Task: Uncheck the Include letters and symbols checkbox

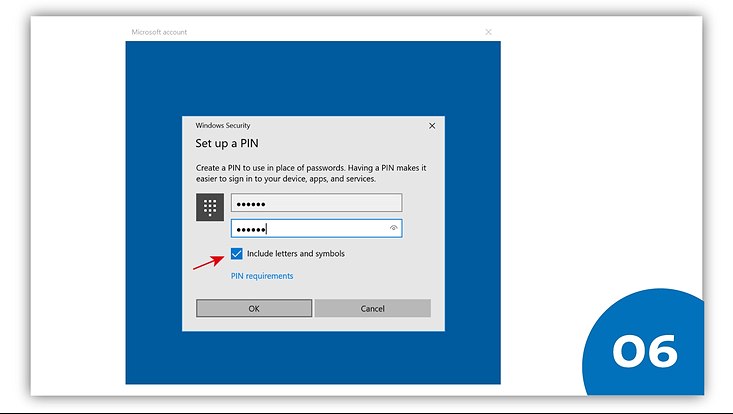Action: coord(237,254)
